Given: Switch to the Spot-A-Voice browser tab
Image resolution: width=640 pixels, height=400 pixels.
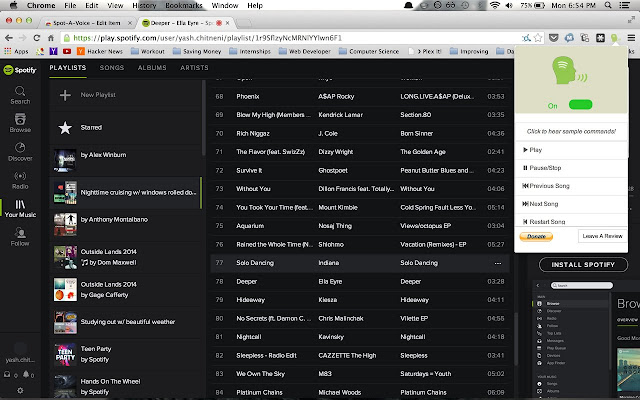Looking at the screenshot, I should 87,23.
